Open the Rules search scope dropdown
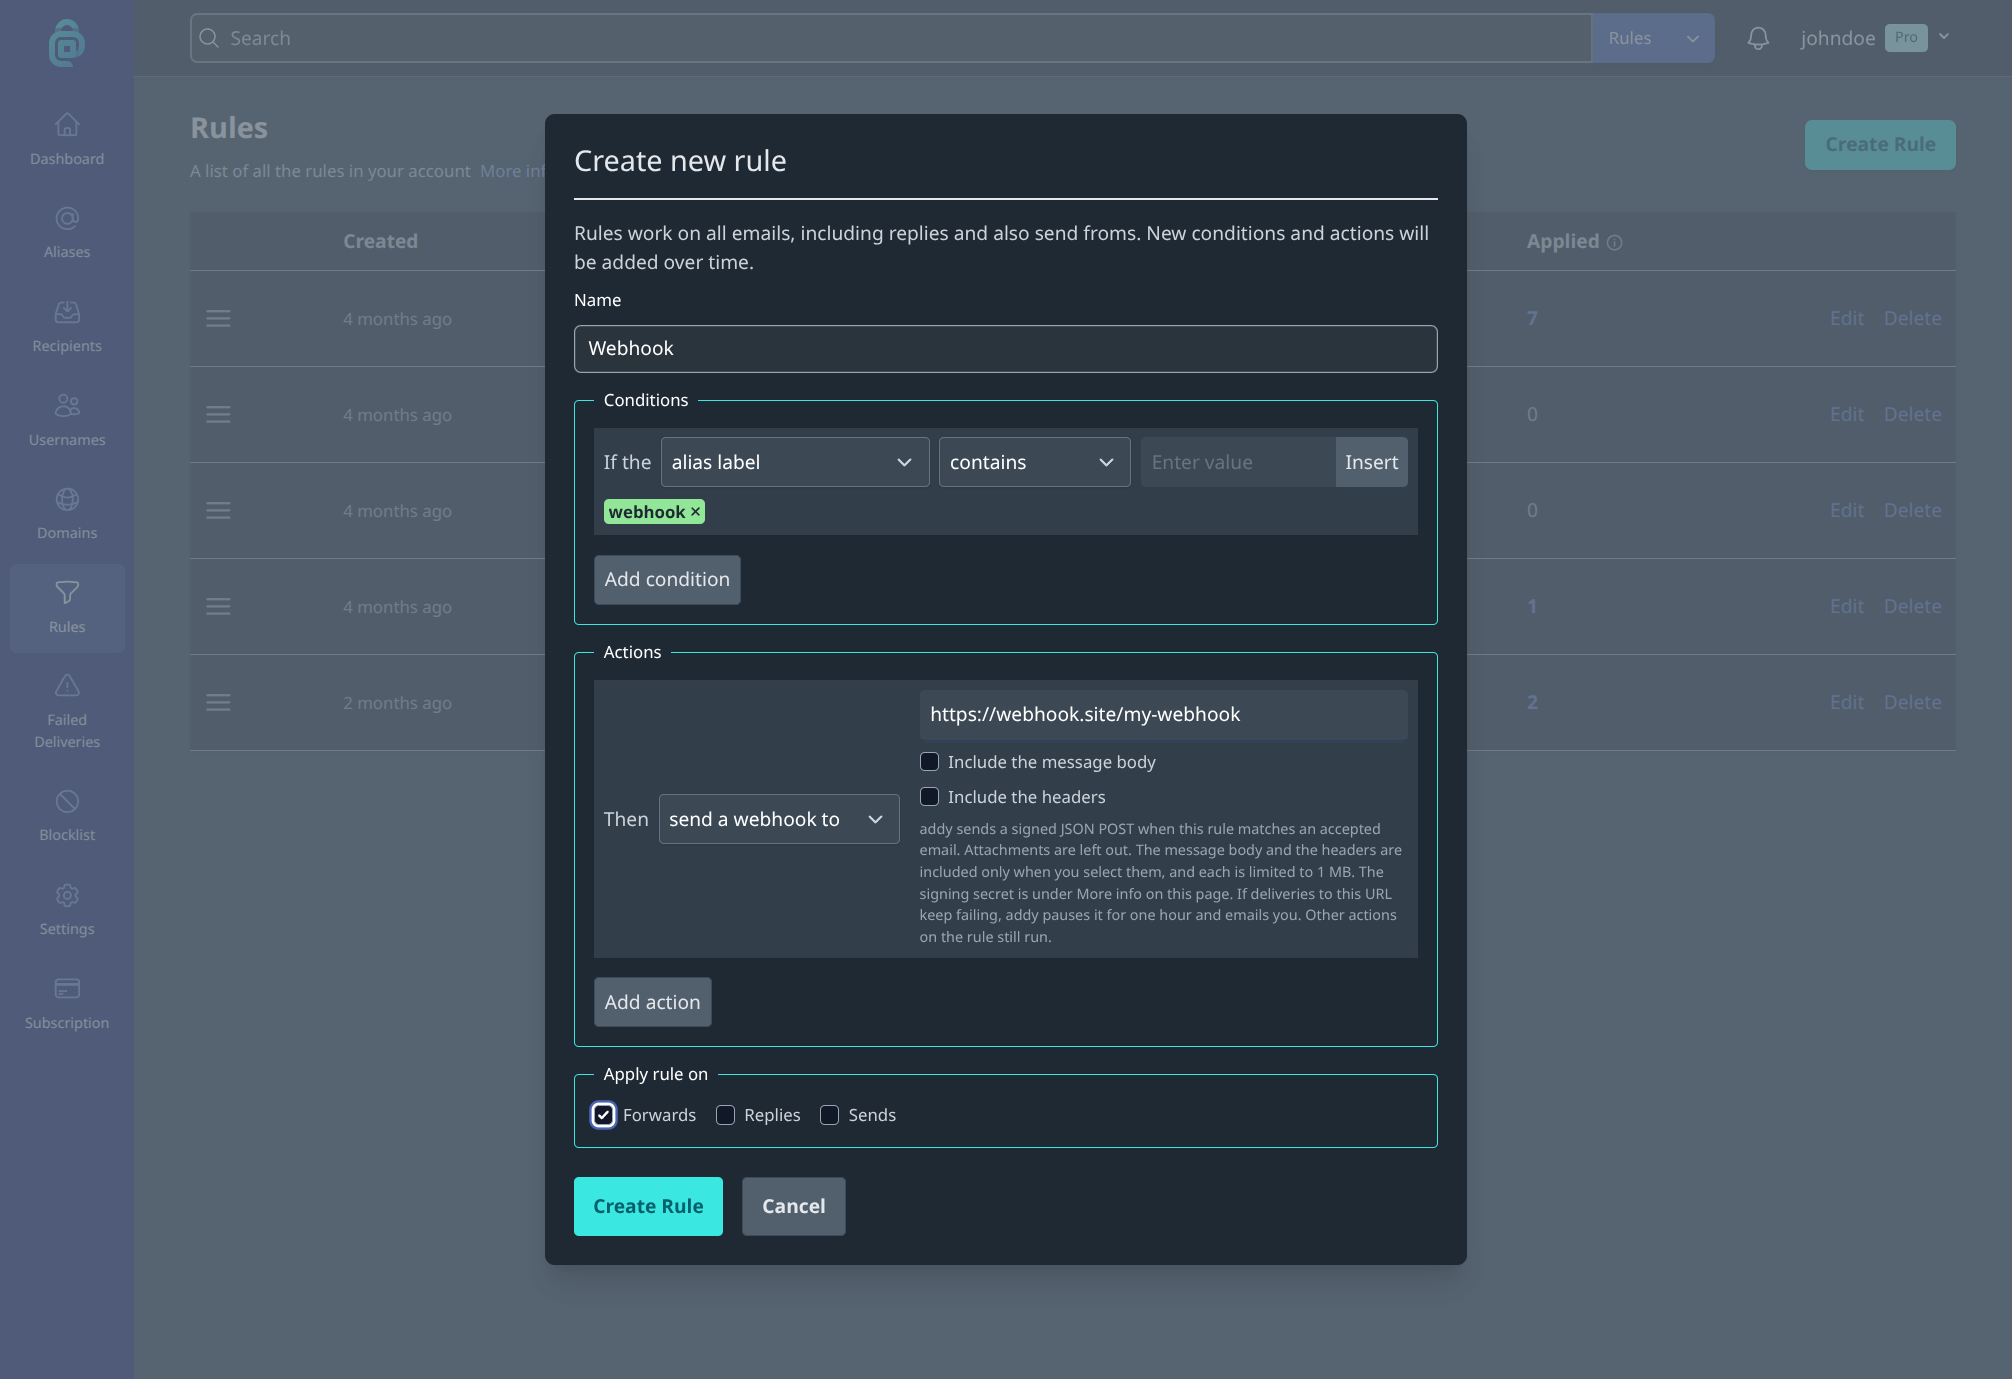Screen dimensions: 2012x1379 coord(1653,38)
